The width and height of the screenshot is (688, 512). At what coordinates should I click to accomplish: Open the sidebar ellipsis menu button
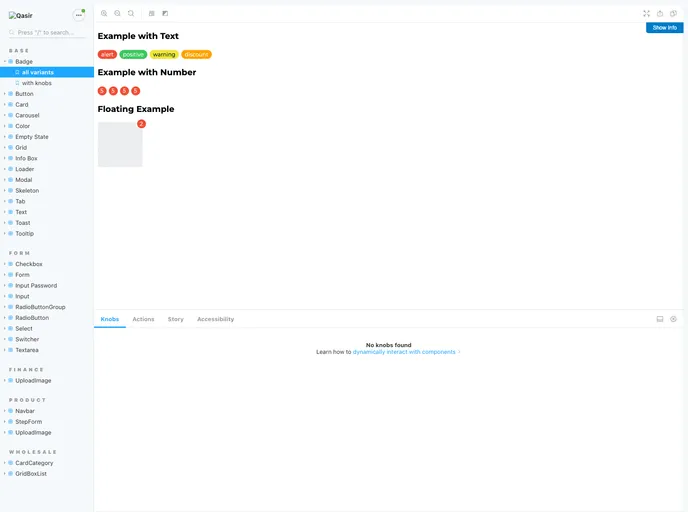point(79,15)
